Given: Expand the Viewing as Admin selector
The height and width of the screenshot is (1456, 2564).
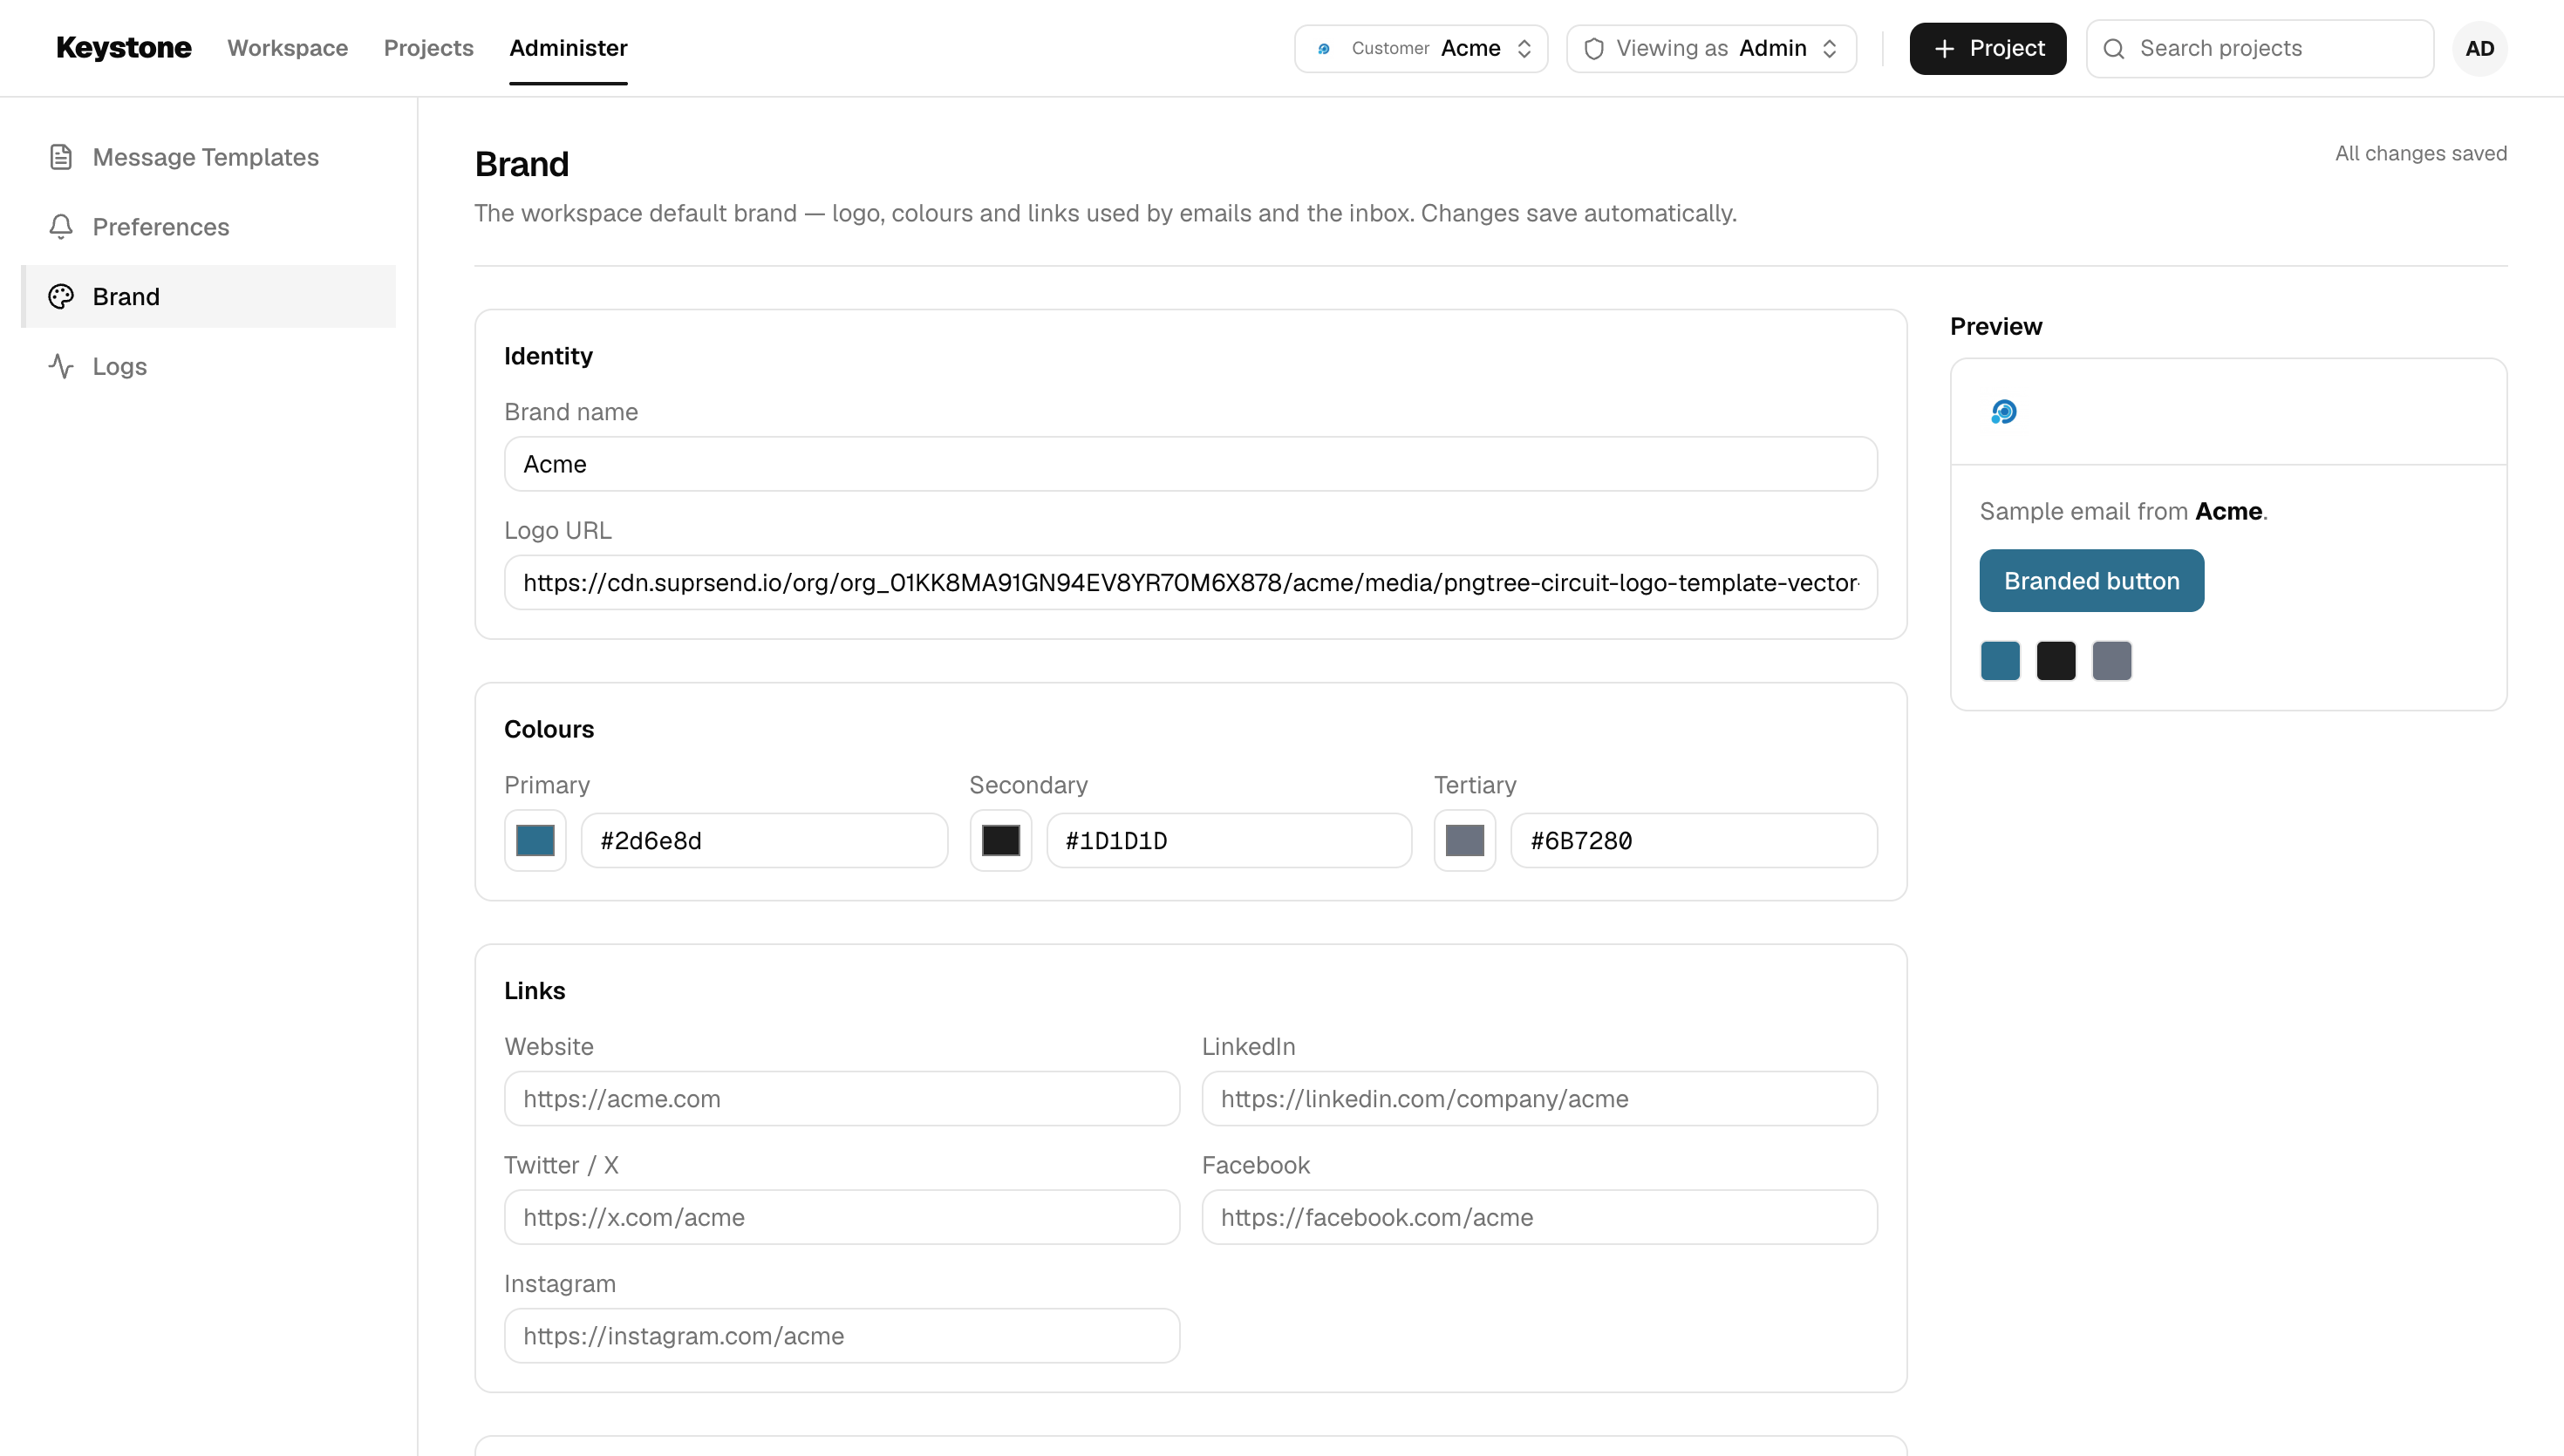Looking at the screenshot, I should (1711, 48).
